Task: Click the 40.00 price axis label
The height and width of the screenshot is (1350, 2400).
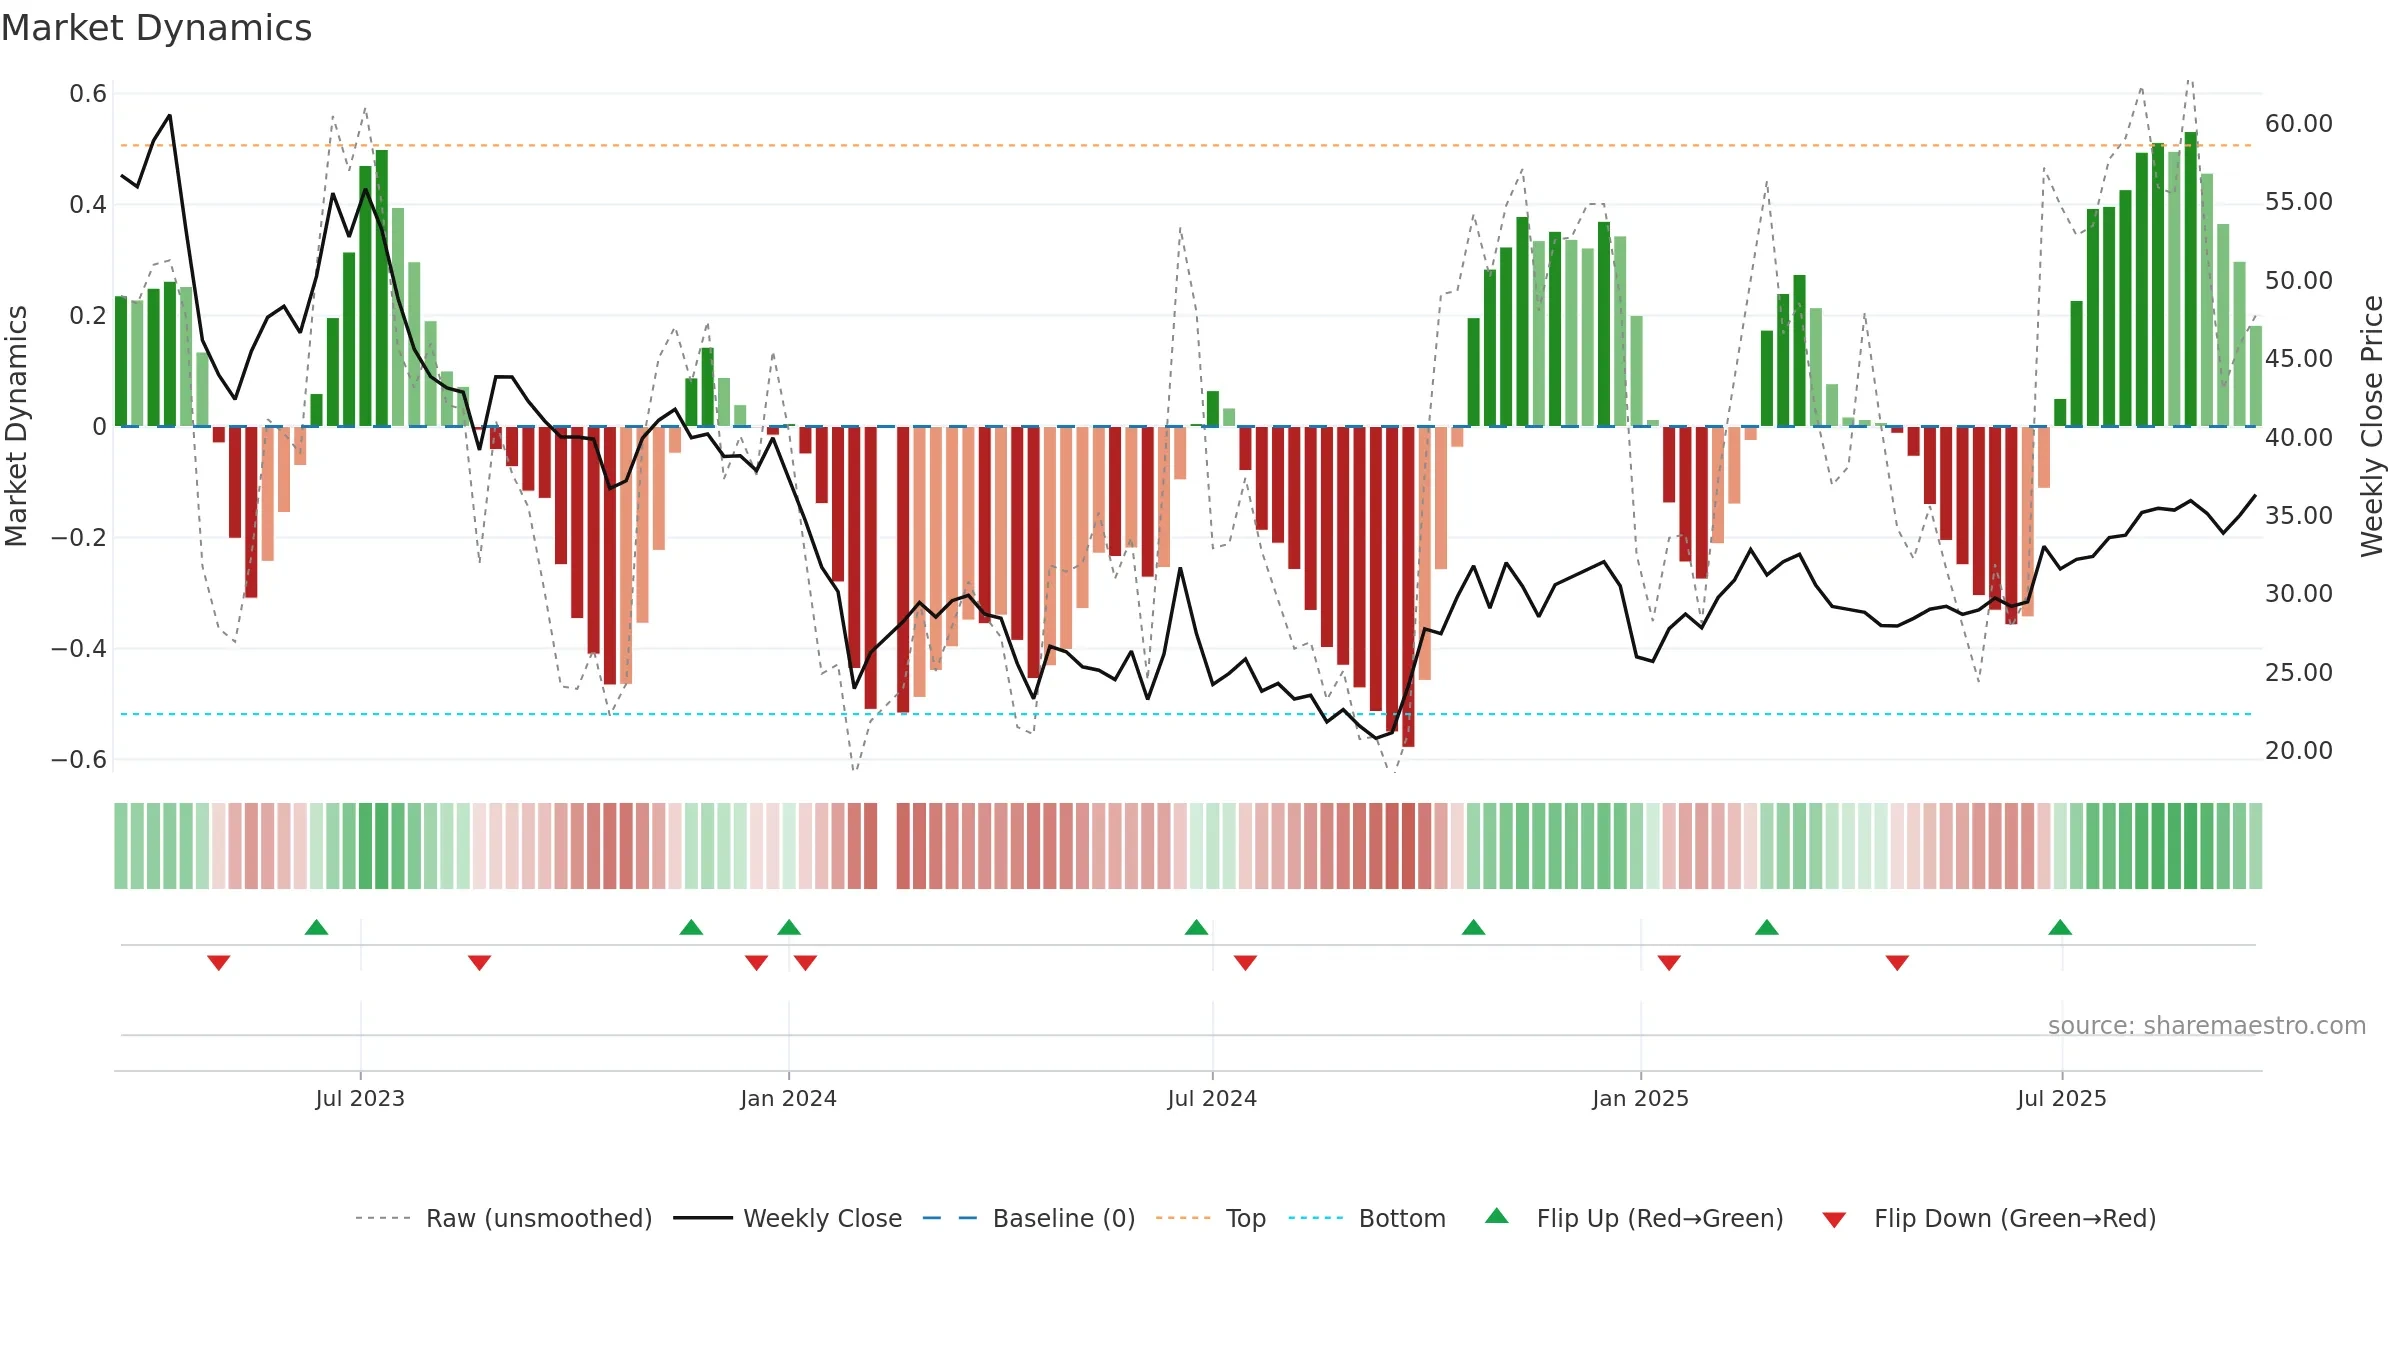Action: click(x=2299, y=438)
